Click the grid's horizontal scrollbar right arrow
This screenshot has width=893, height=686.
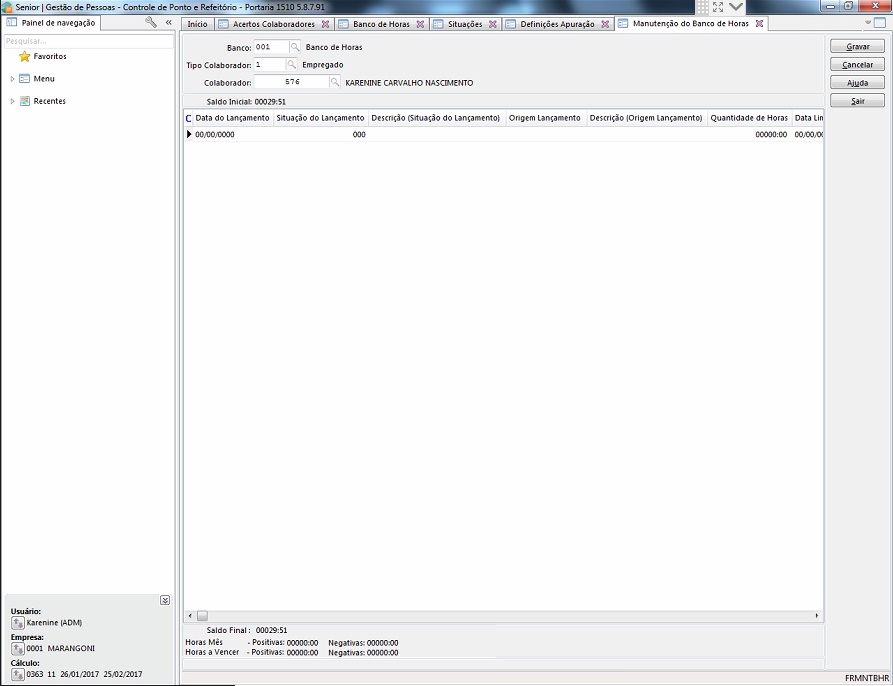(817, 616)
